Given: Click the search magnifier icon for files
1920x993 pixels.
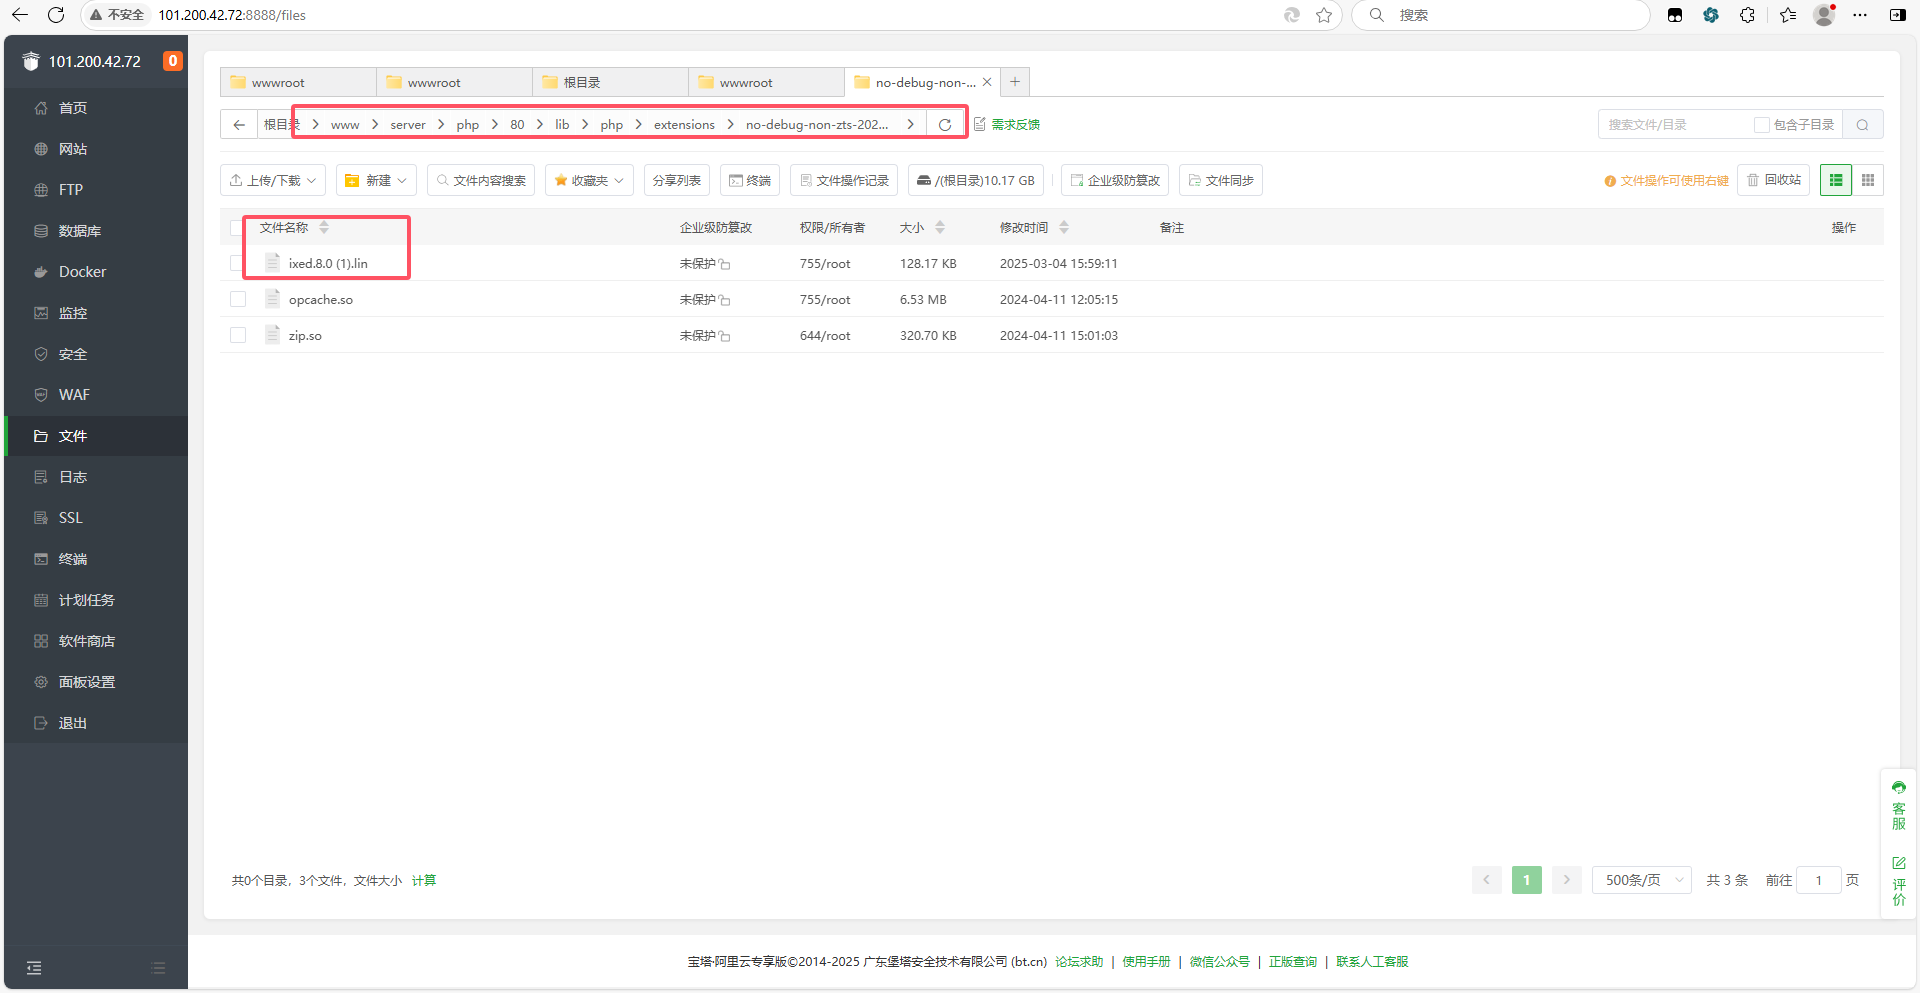Looking at the screenshot, I should pos(1862,125).
